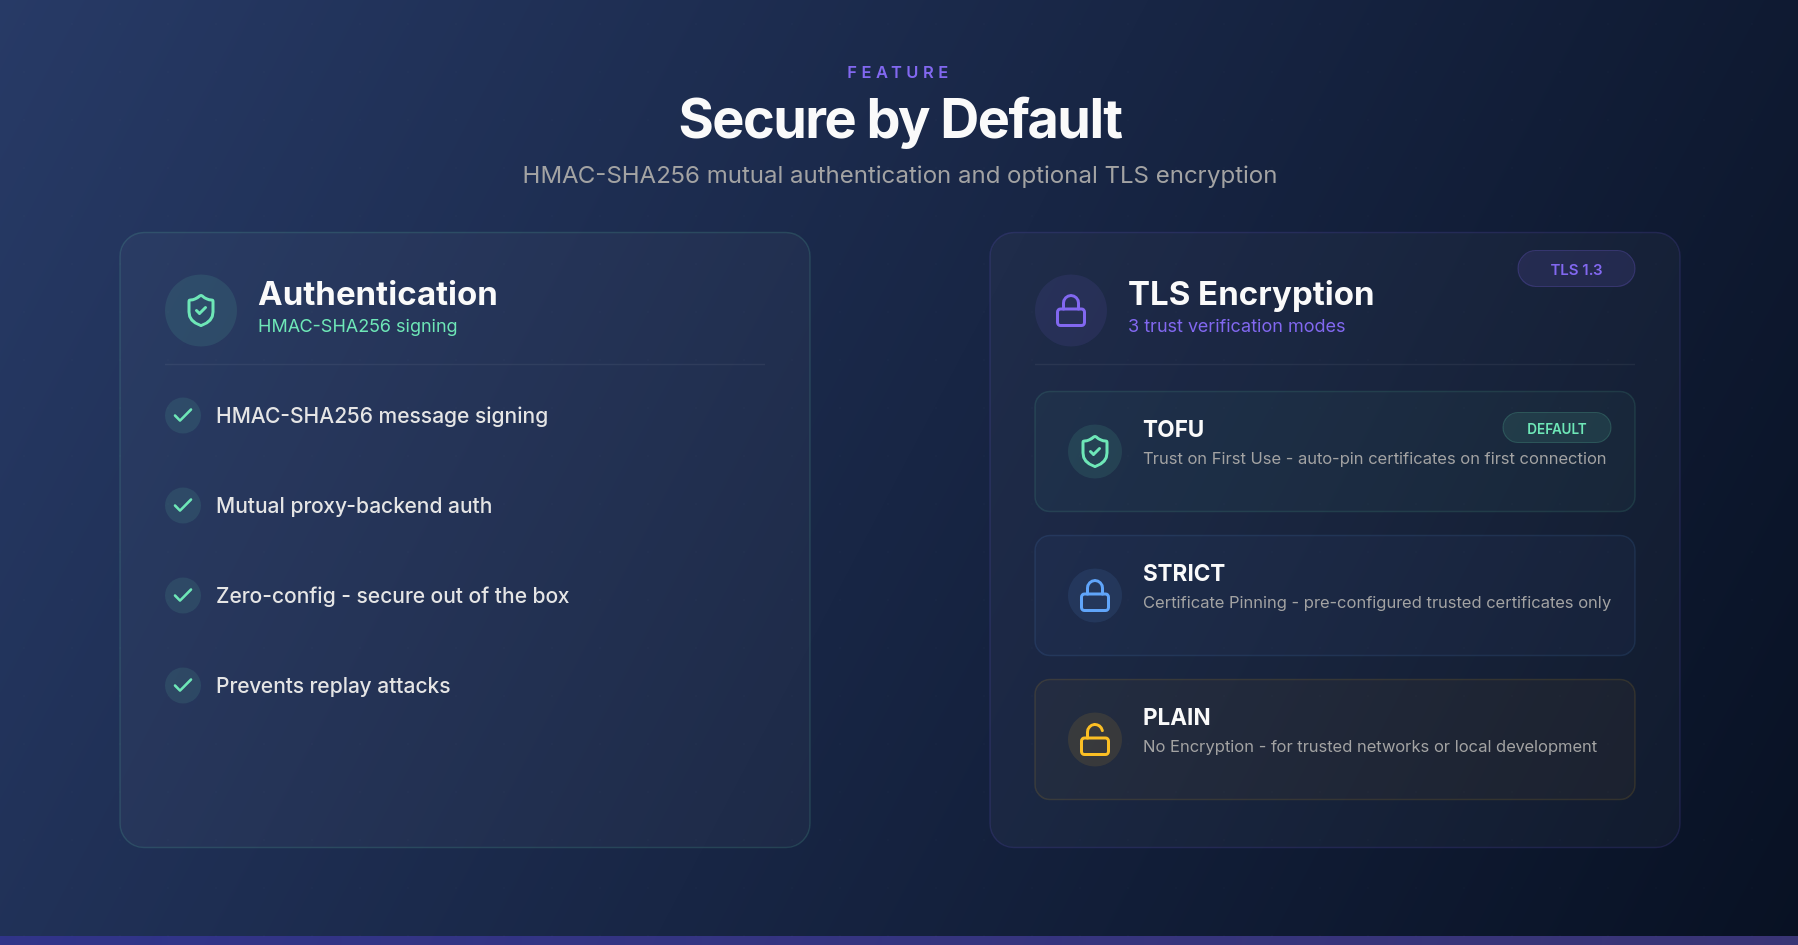Click the STRICT blue padlock icon
Viewport: 1798px width, 945px height.
coord(1095,596)
